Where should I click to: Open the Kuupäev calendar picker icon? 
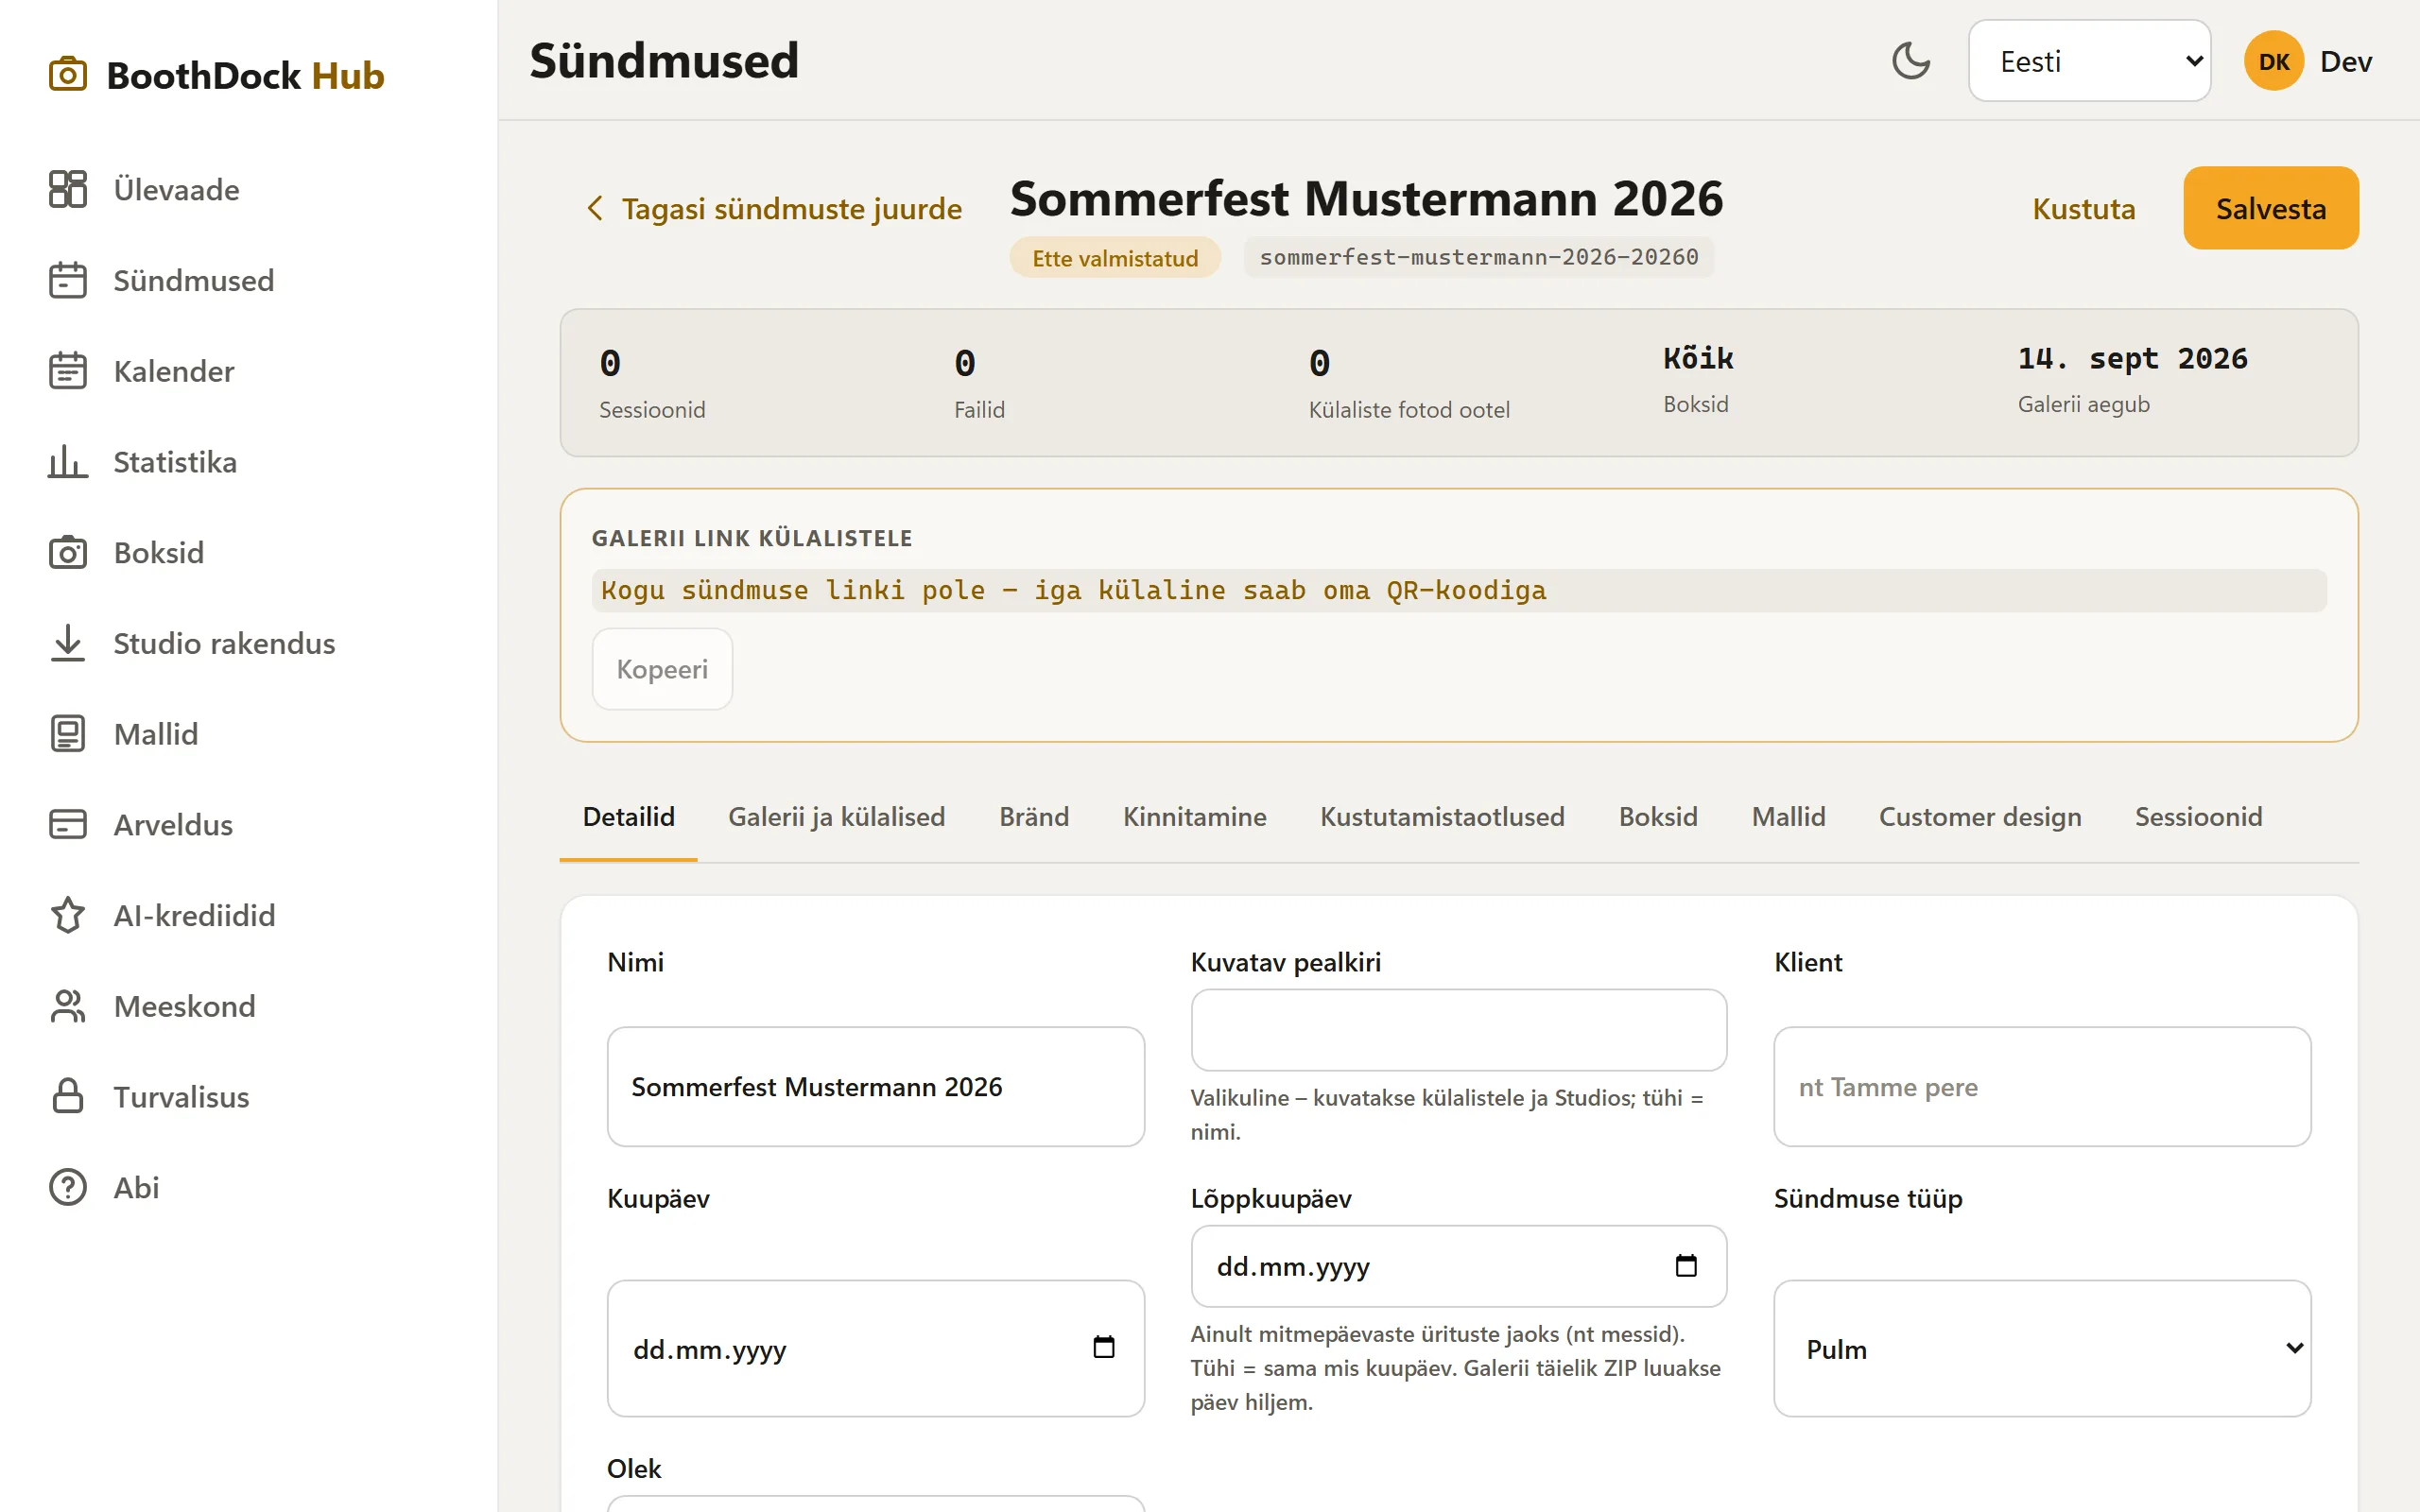[x=1104, y=1347]
